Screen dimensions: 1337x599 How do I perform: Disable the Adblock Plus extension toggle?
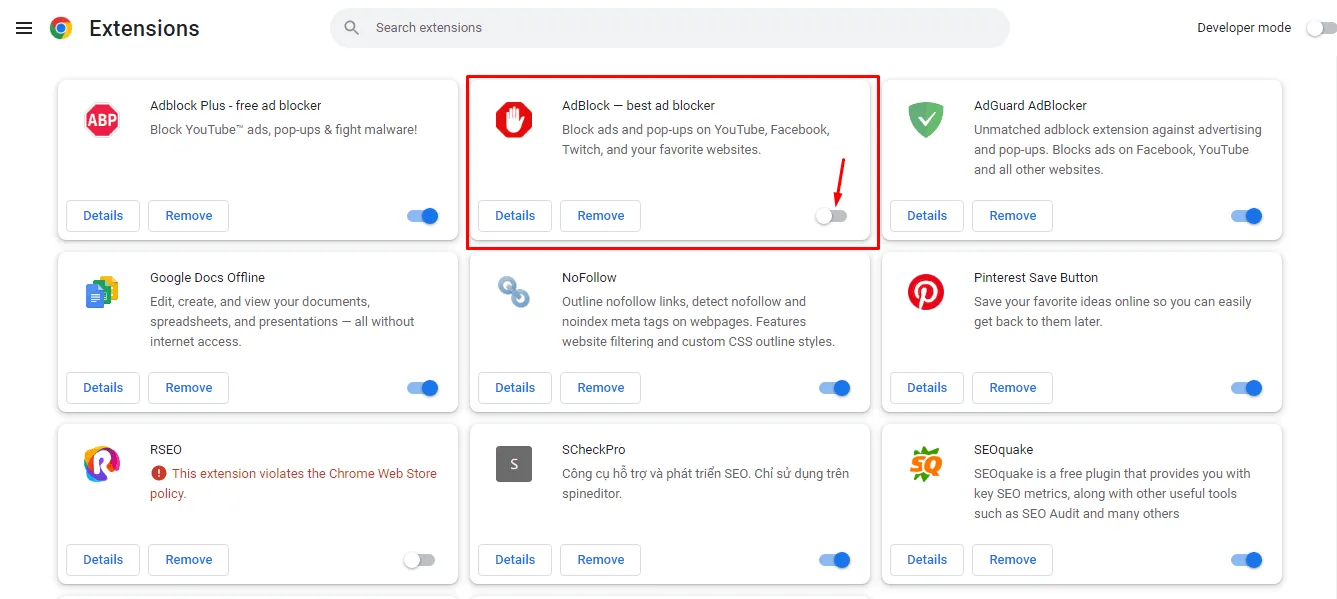pos(423,216)
